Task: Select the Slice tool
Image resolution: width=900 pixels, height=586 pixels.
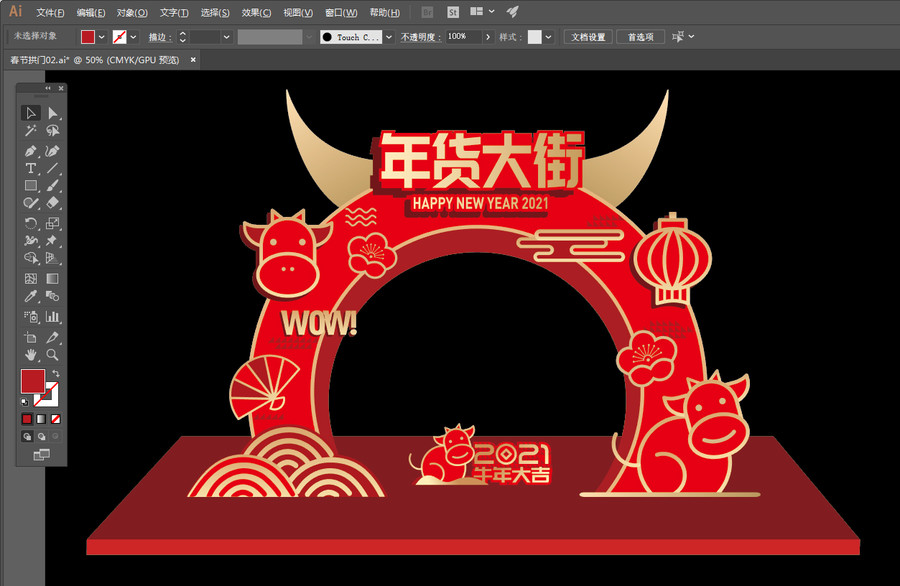Action: tap(52, 337)
